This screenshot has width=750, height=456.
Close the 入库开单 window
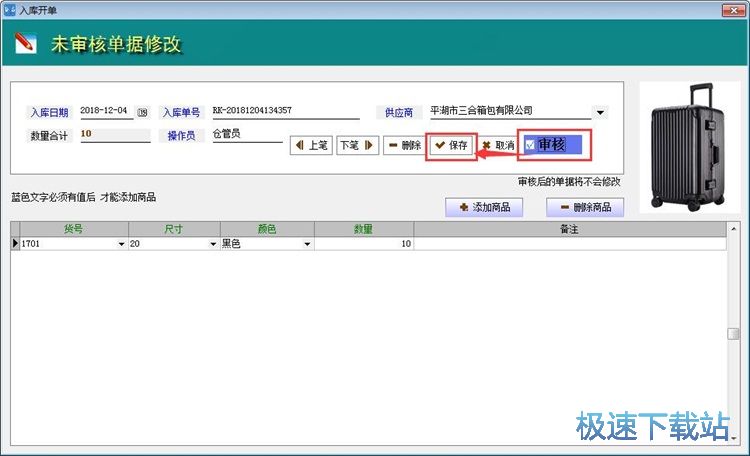(733, 10)
